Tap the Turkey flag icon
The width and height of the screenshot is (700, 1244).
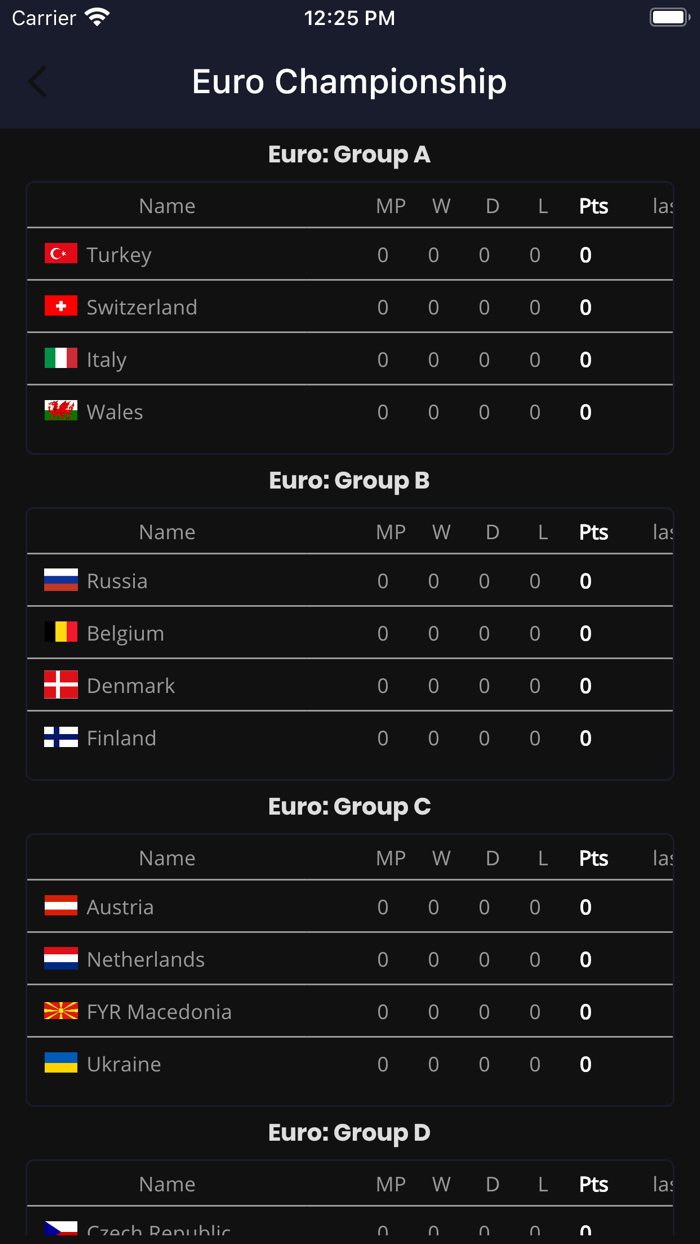61,254
